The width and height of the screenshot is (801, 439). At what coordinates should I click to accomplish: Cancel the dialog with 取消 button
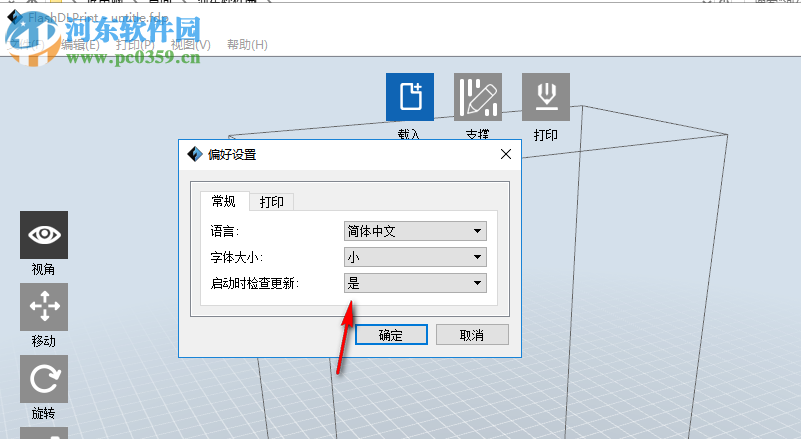pos(472,335)
